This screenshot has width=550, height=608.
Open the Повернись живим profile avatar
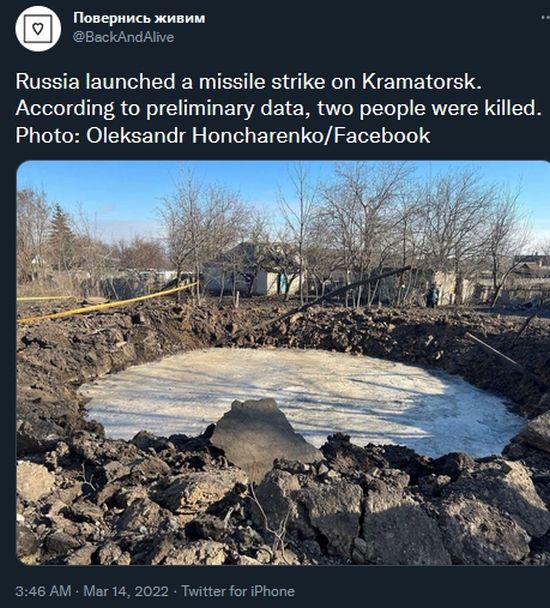pos(38,29)
